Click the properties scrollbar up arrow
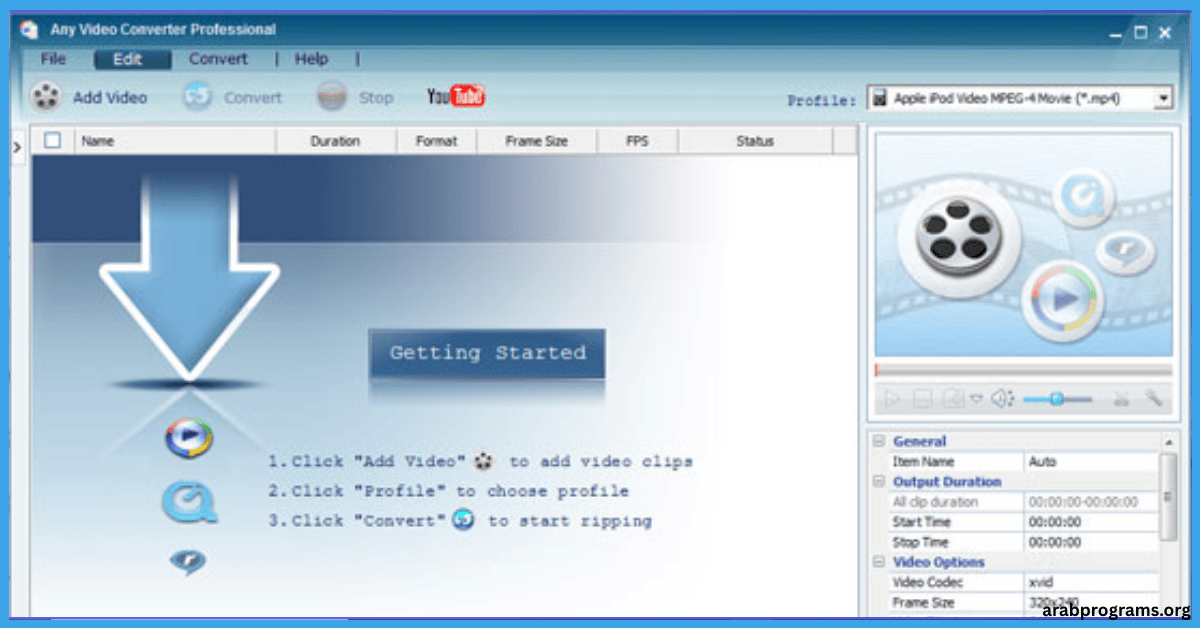This screenshot has height=628, width=1200. (x=1167, y=441)
